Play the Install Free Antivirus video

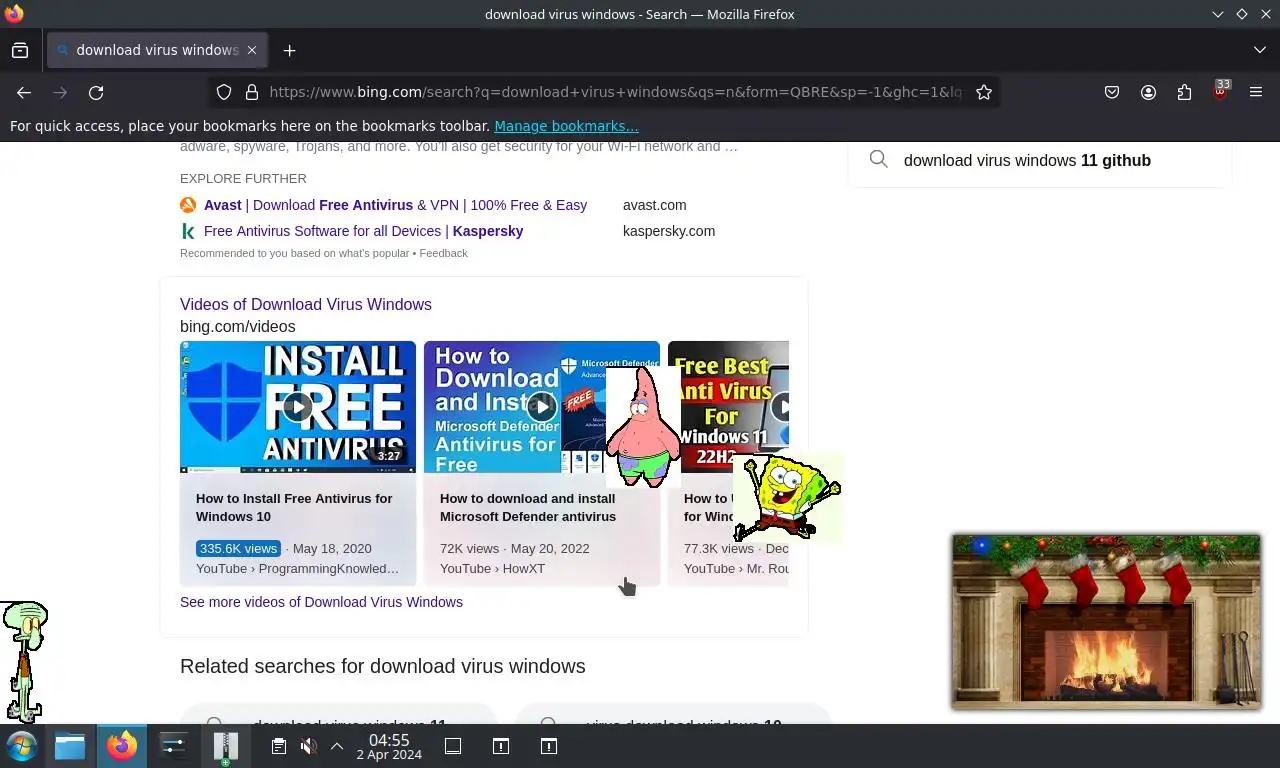(x=298, y=407)
